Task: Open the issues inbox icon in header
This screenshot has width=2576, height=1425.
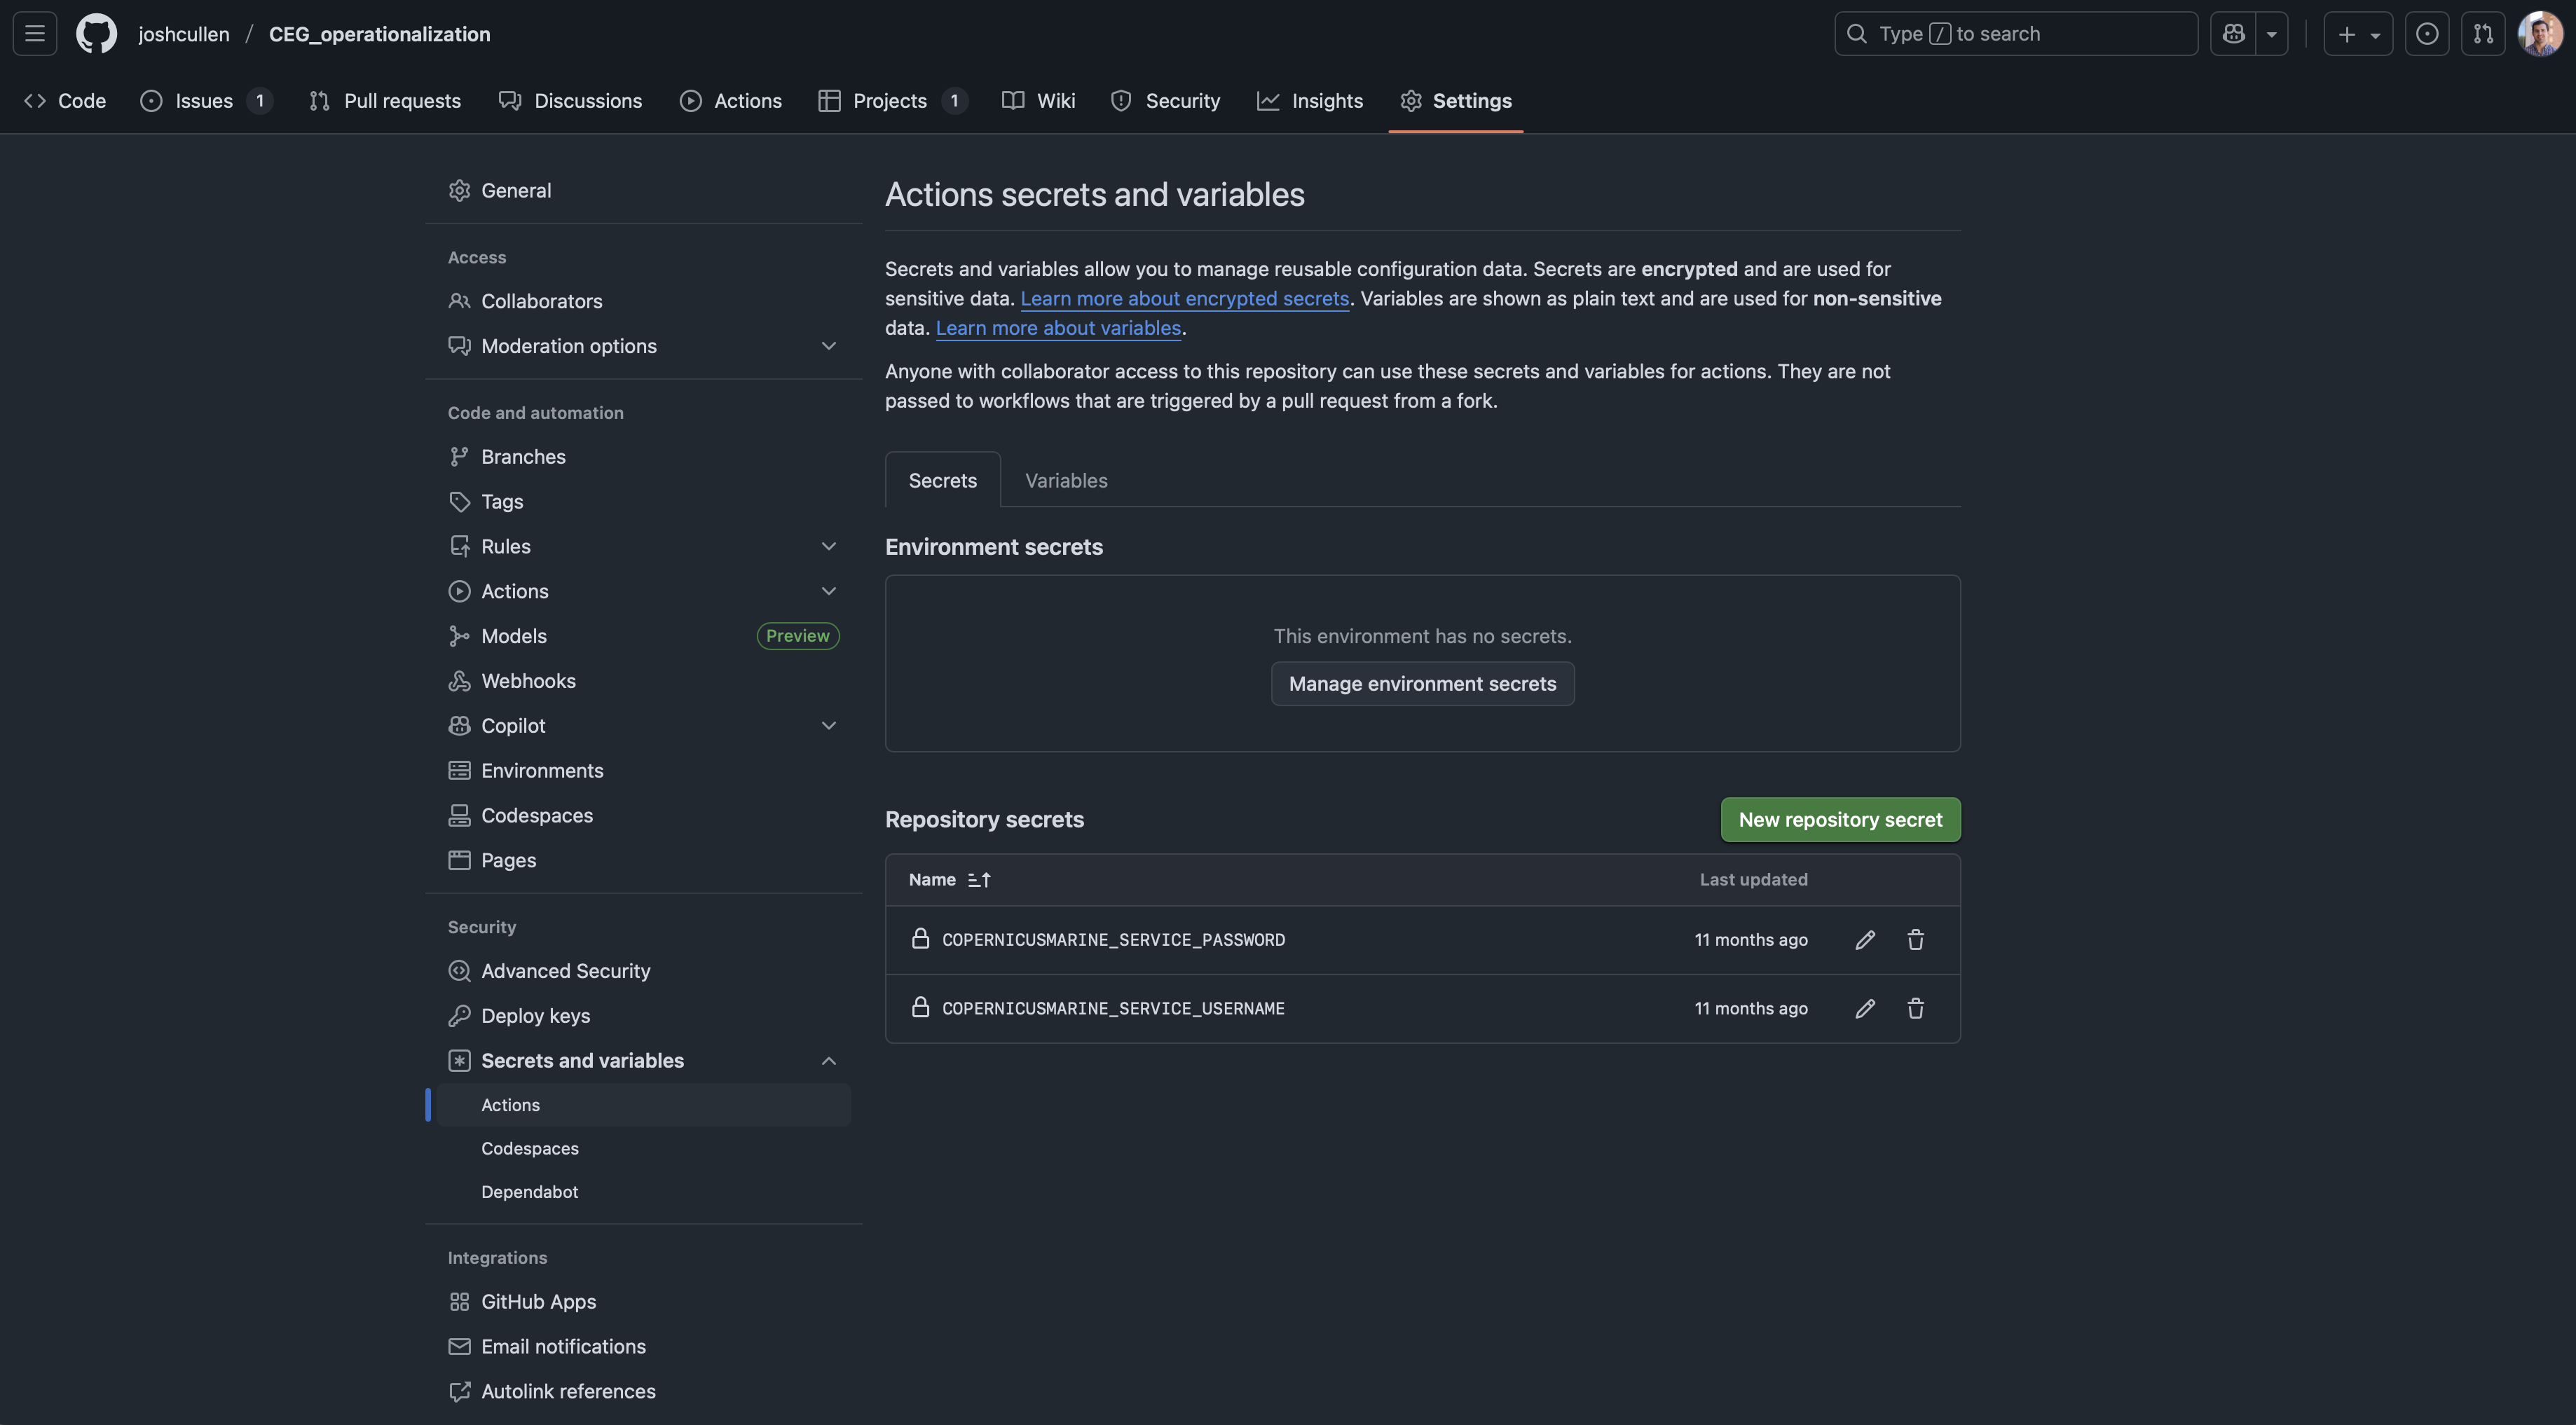Action: (2427, 34)
